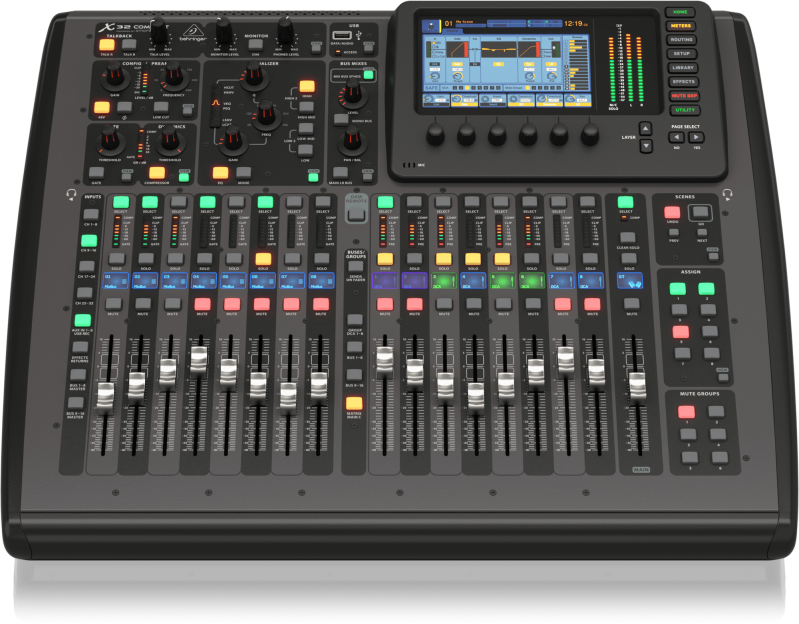
Task: Click the Phones Level knob
Action: (x=286, y=32)
